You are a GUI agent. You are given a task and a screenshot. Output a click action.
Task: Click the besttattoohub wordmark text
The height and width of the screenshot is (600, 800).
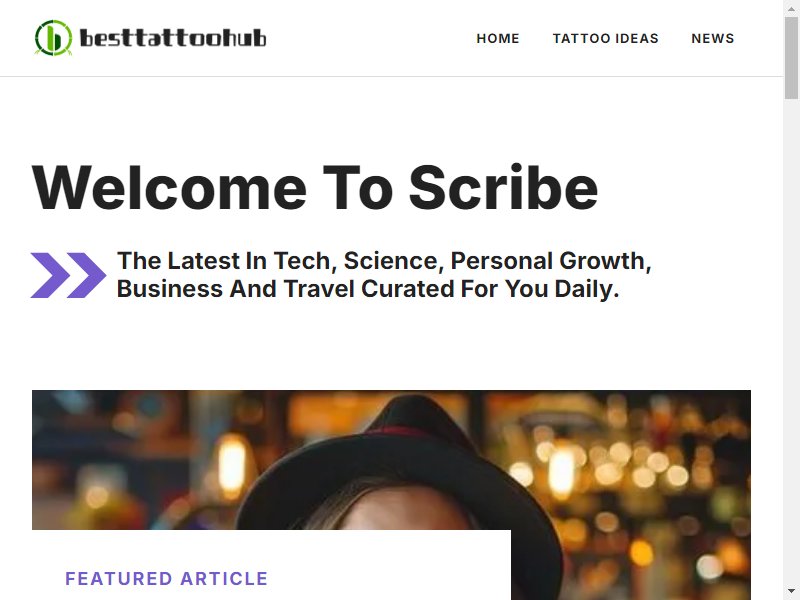click(x=173, y=38)
